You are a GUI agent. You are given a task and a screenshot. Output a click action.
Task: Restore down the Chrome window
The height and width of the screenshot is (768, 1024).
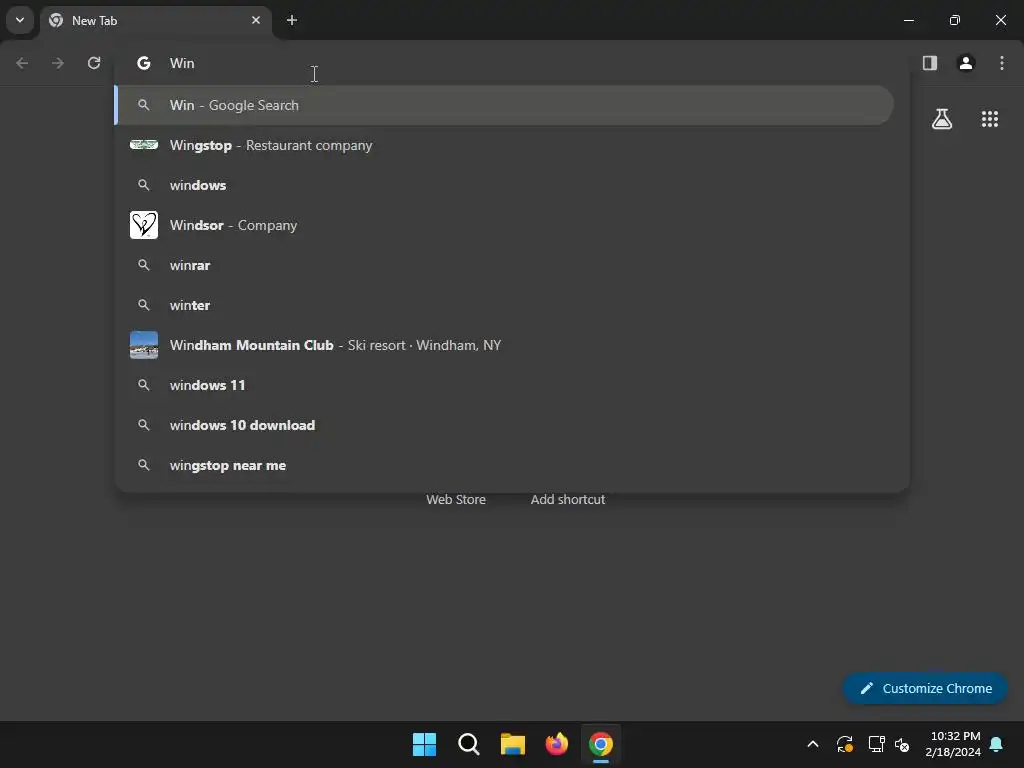[x=955, y=20]
